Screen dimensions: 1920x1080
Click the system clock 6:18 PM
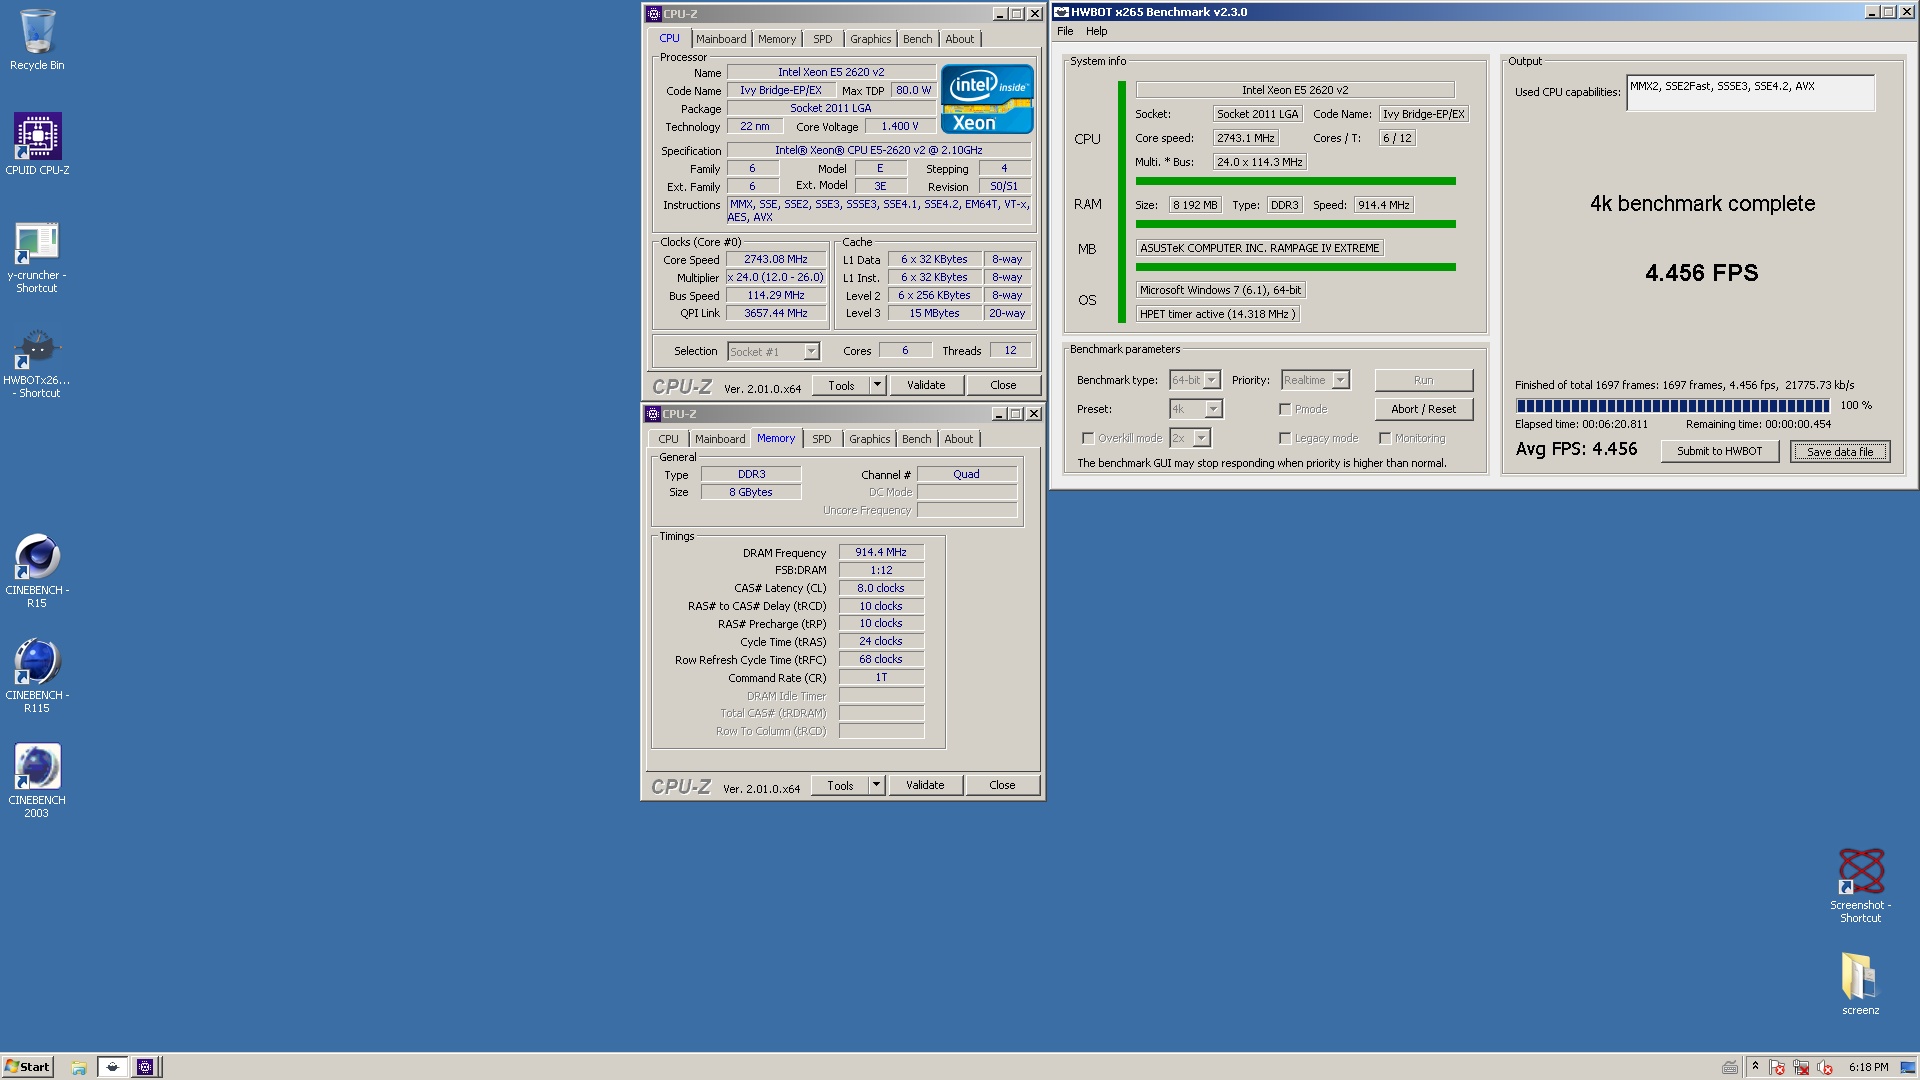point(1868,1067)
